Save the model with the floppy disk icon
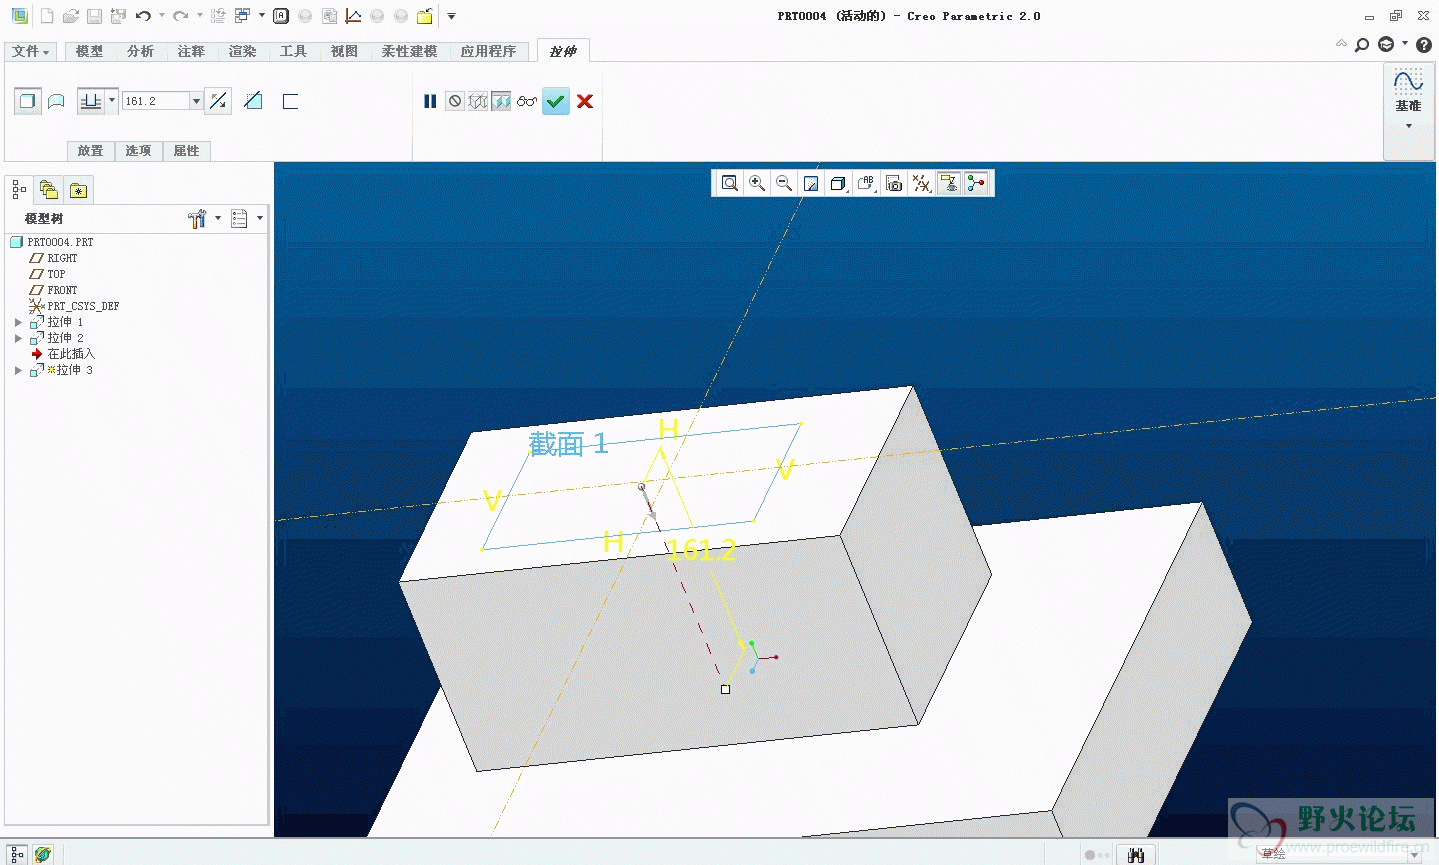The width and height of the screenshot is (1439, 865). click(94, 16)
